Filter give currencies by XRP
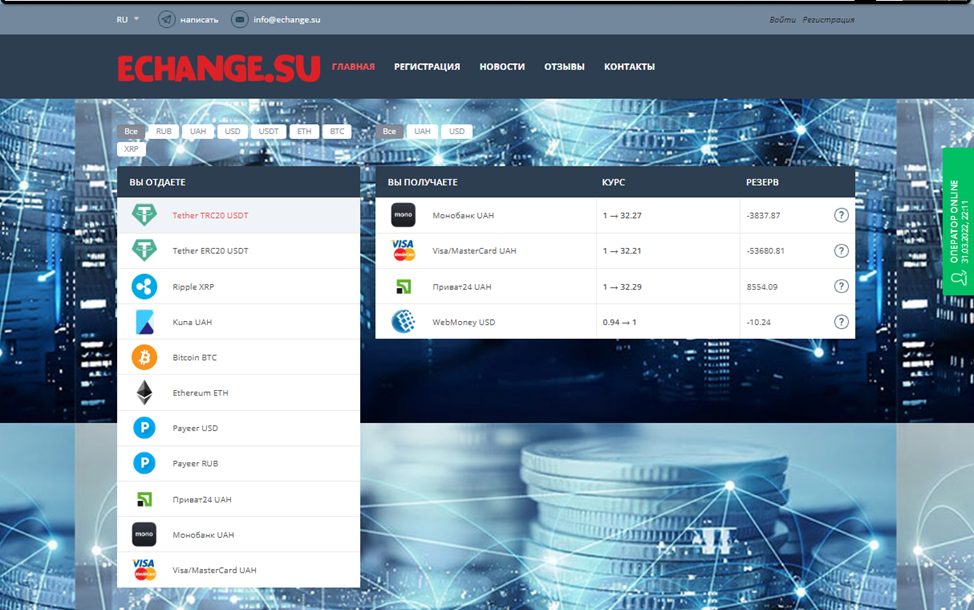Image resolution: width=974 pixels, height=610 pixels. [131, 149]
